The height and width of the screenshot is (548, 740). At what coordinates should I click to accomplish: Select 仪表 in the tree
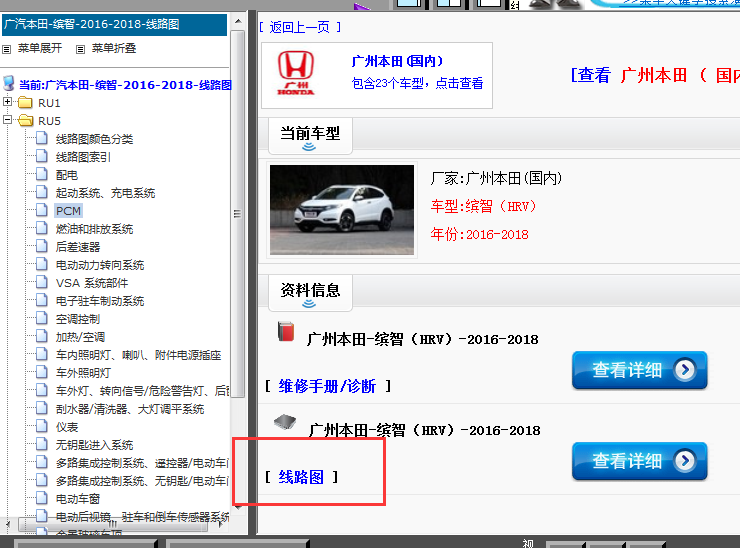67,427
